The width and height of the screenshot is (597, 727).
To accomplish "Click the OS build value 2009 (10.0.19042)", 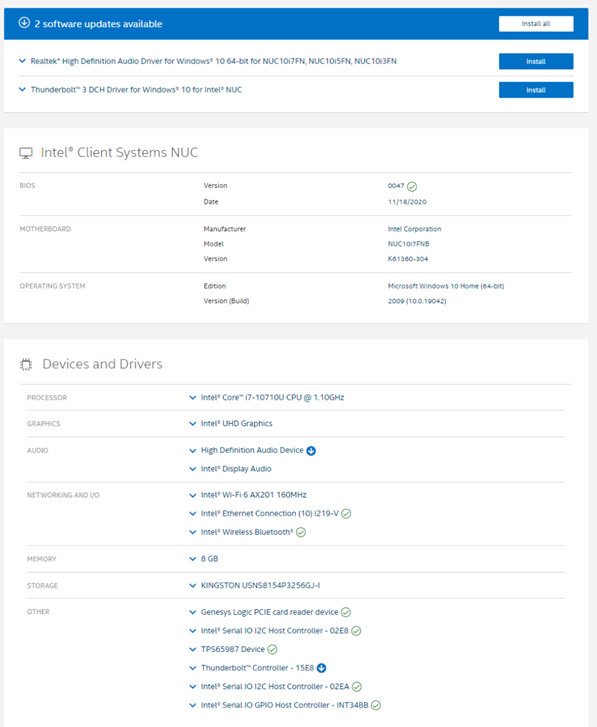I will (x=417, y=301).
